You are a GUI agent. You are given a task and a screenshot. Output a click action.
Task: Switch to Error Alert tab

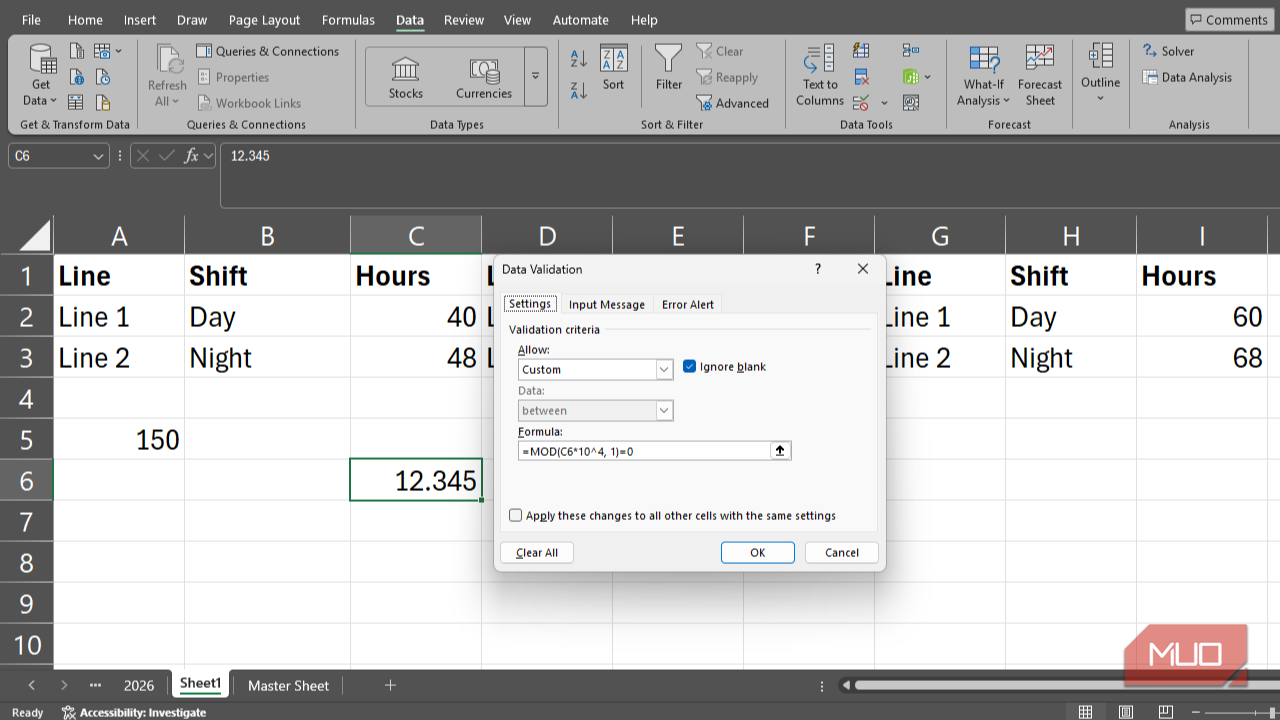tap(688, 305)
